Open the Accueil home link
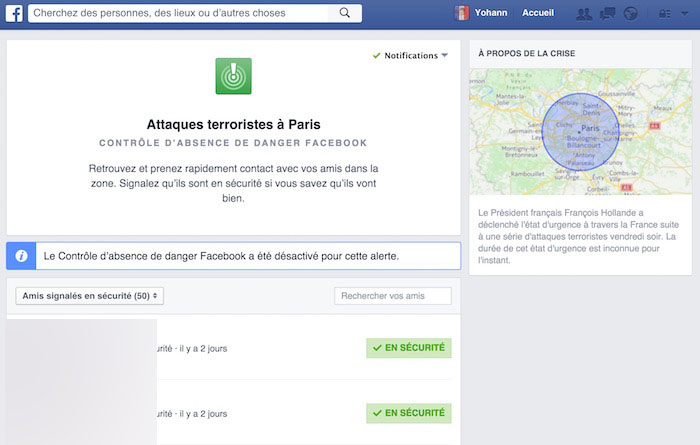700x445 pixels. [x=538, y=13]
